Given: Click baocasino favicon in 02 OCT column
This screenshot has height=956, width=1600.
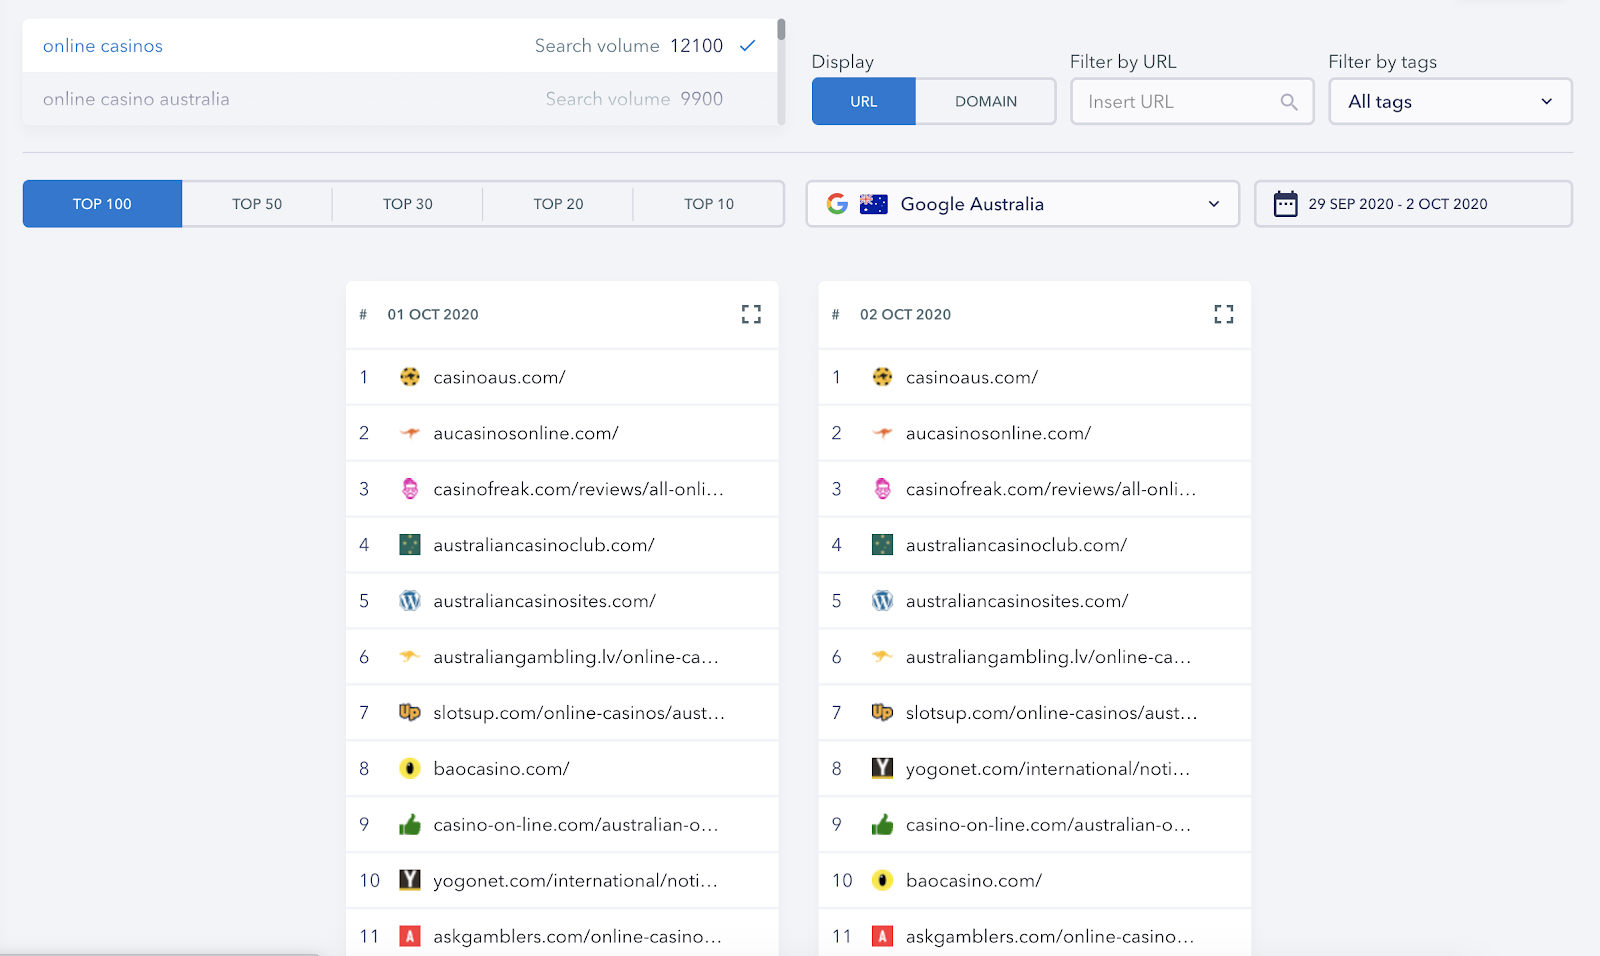Looking at the screenshot, I should (x=882, y=881).
